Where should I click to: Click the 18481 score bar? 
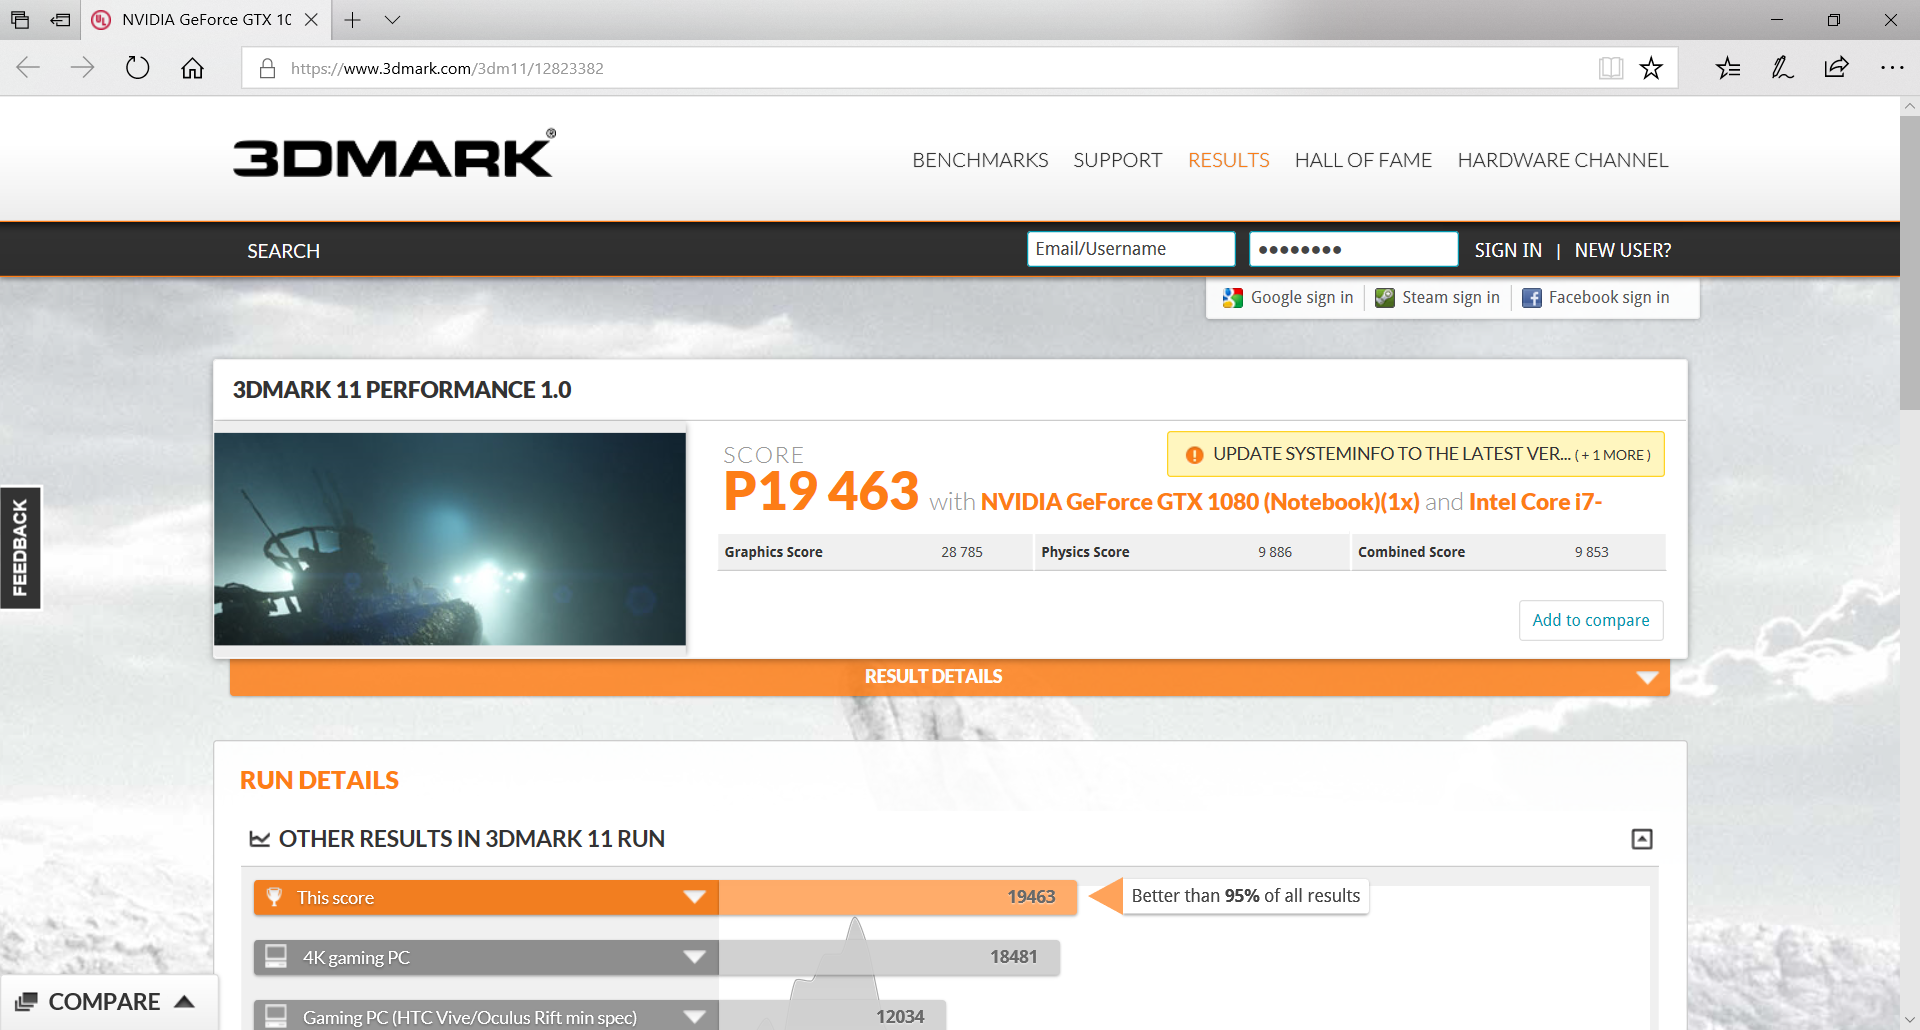(x=889, y=957)
